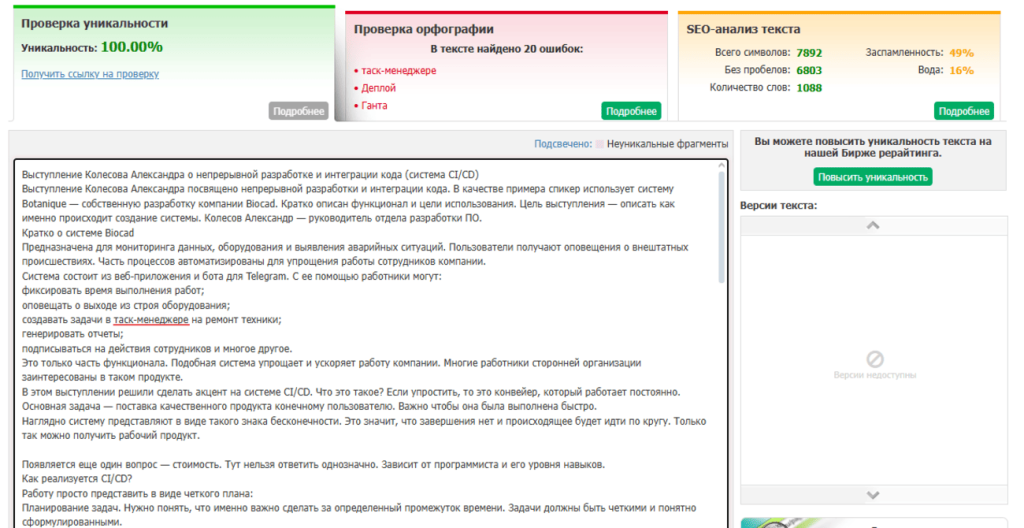Switch to the 'Проверка орфографии' panel

pos(424,29)
